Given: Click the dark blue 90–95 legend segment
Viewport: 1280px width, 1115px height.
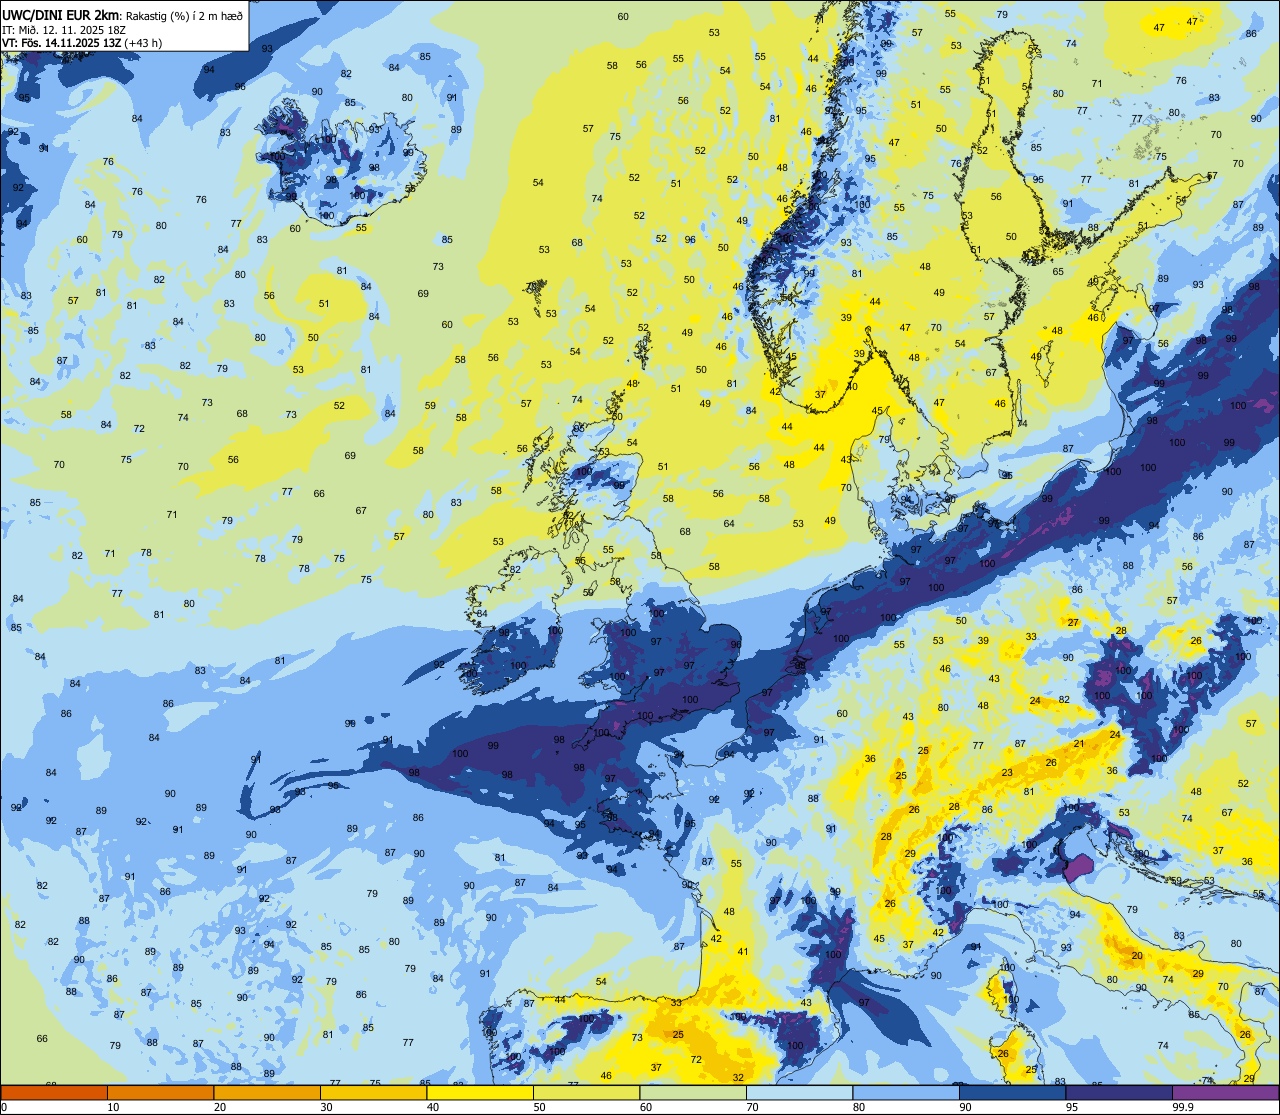Looking at the screenshot, I should (x=1012, y=1093).
